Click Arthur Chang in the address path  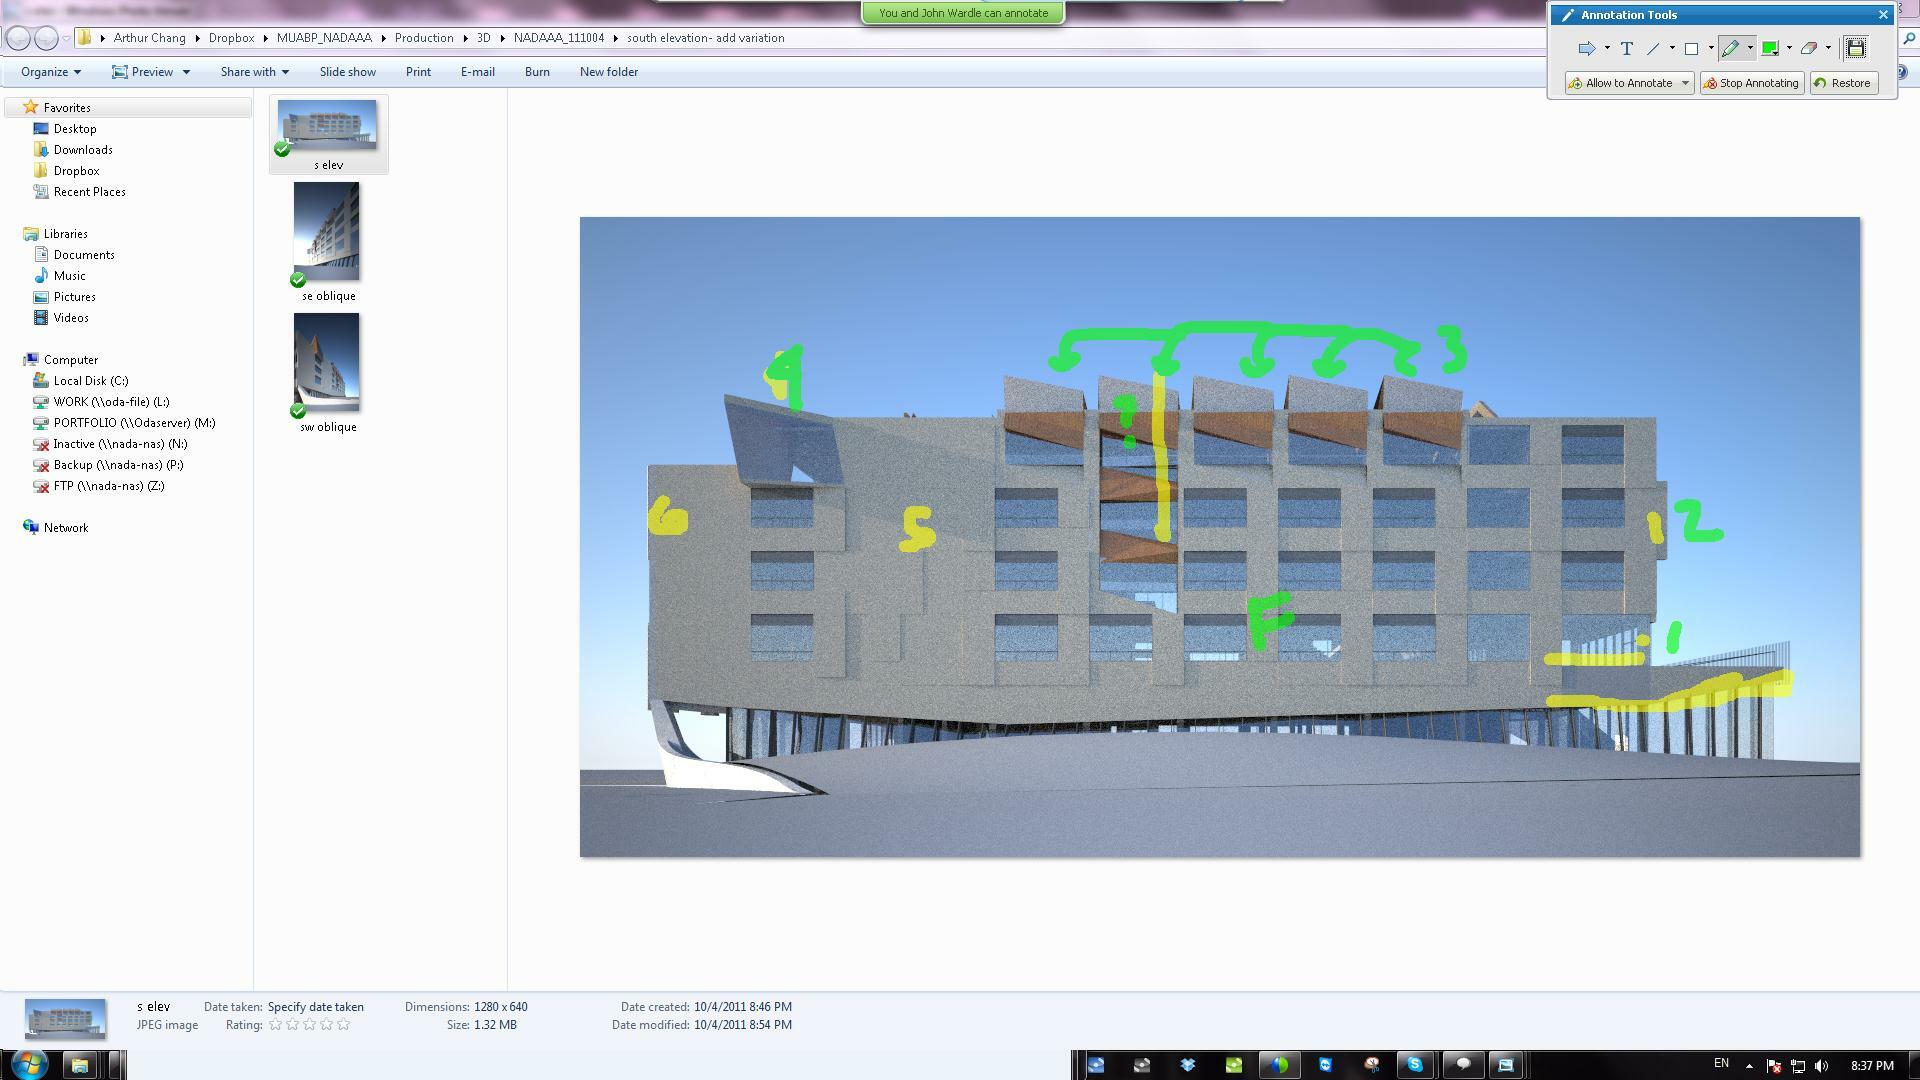click(x=149, y=38)
